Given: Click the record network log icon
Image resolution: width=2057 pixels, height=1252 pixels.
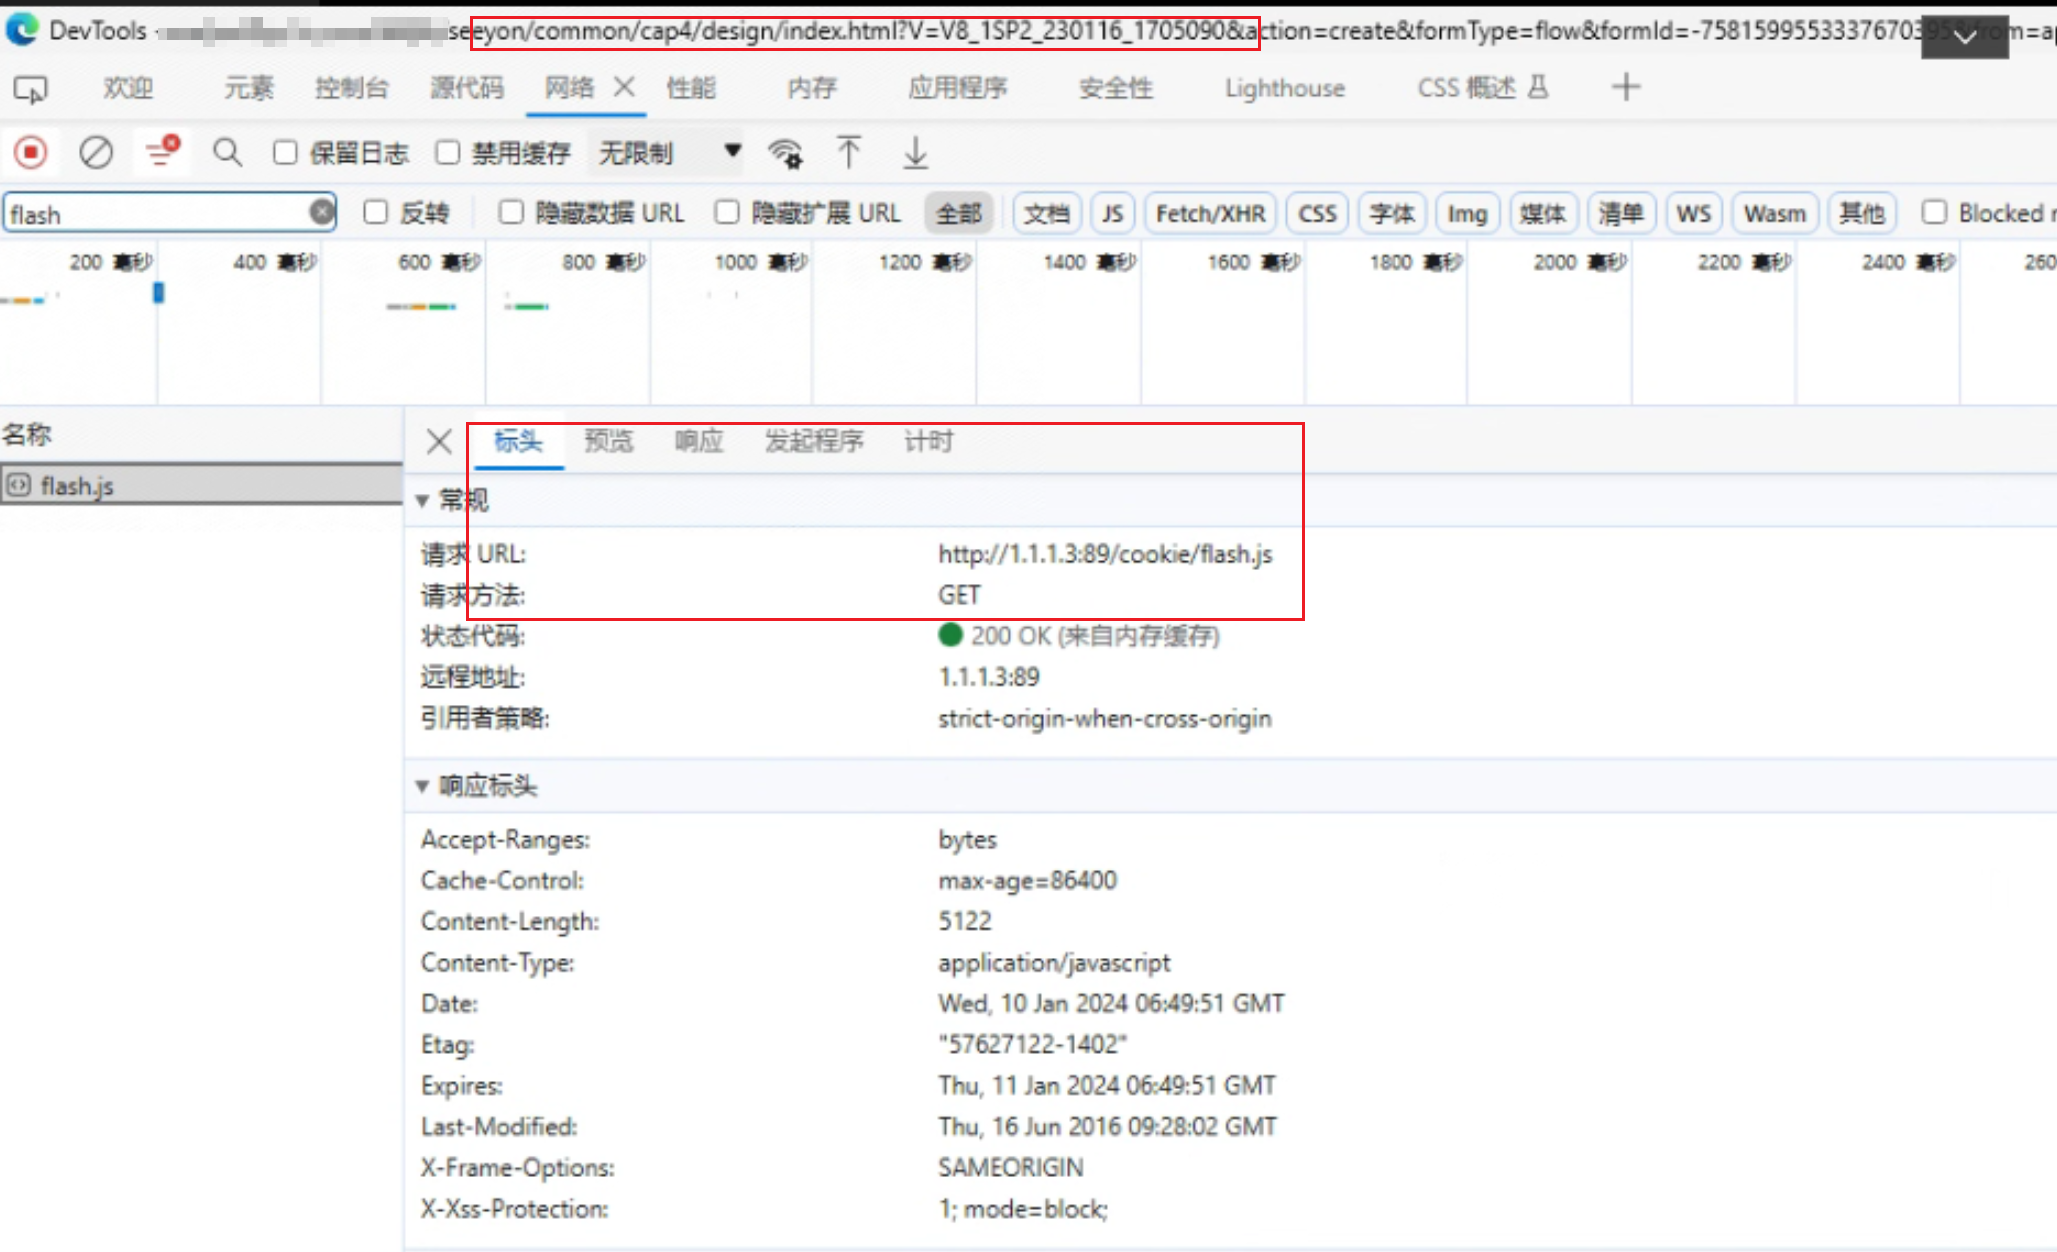Looking at the screenshot, I should pos(31,153).
